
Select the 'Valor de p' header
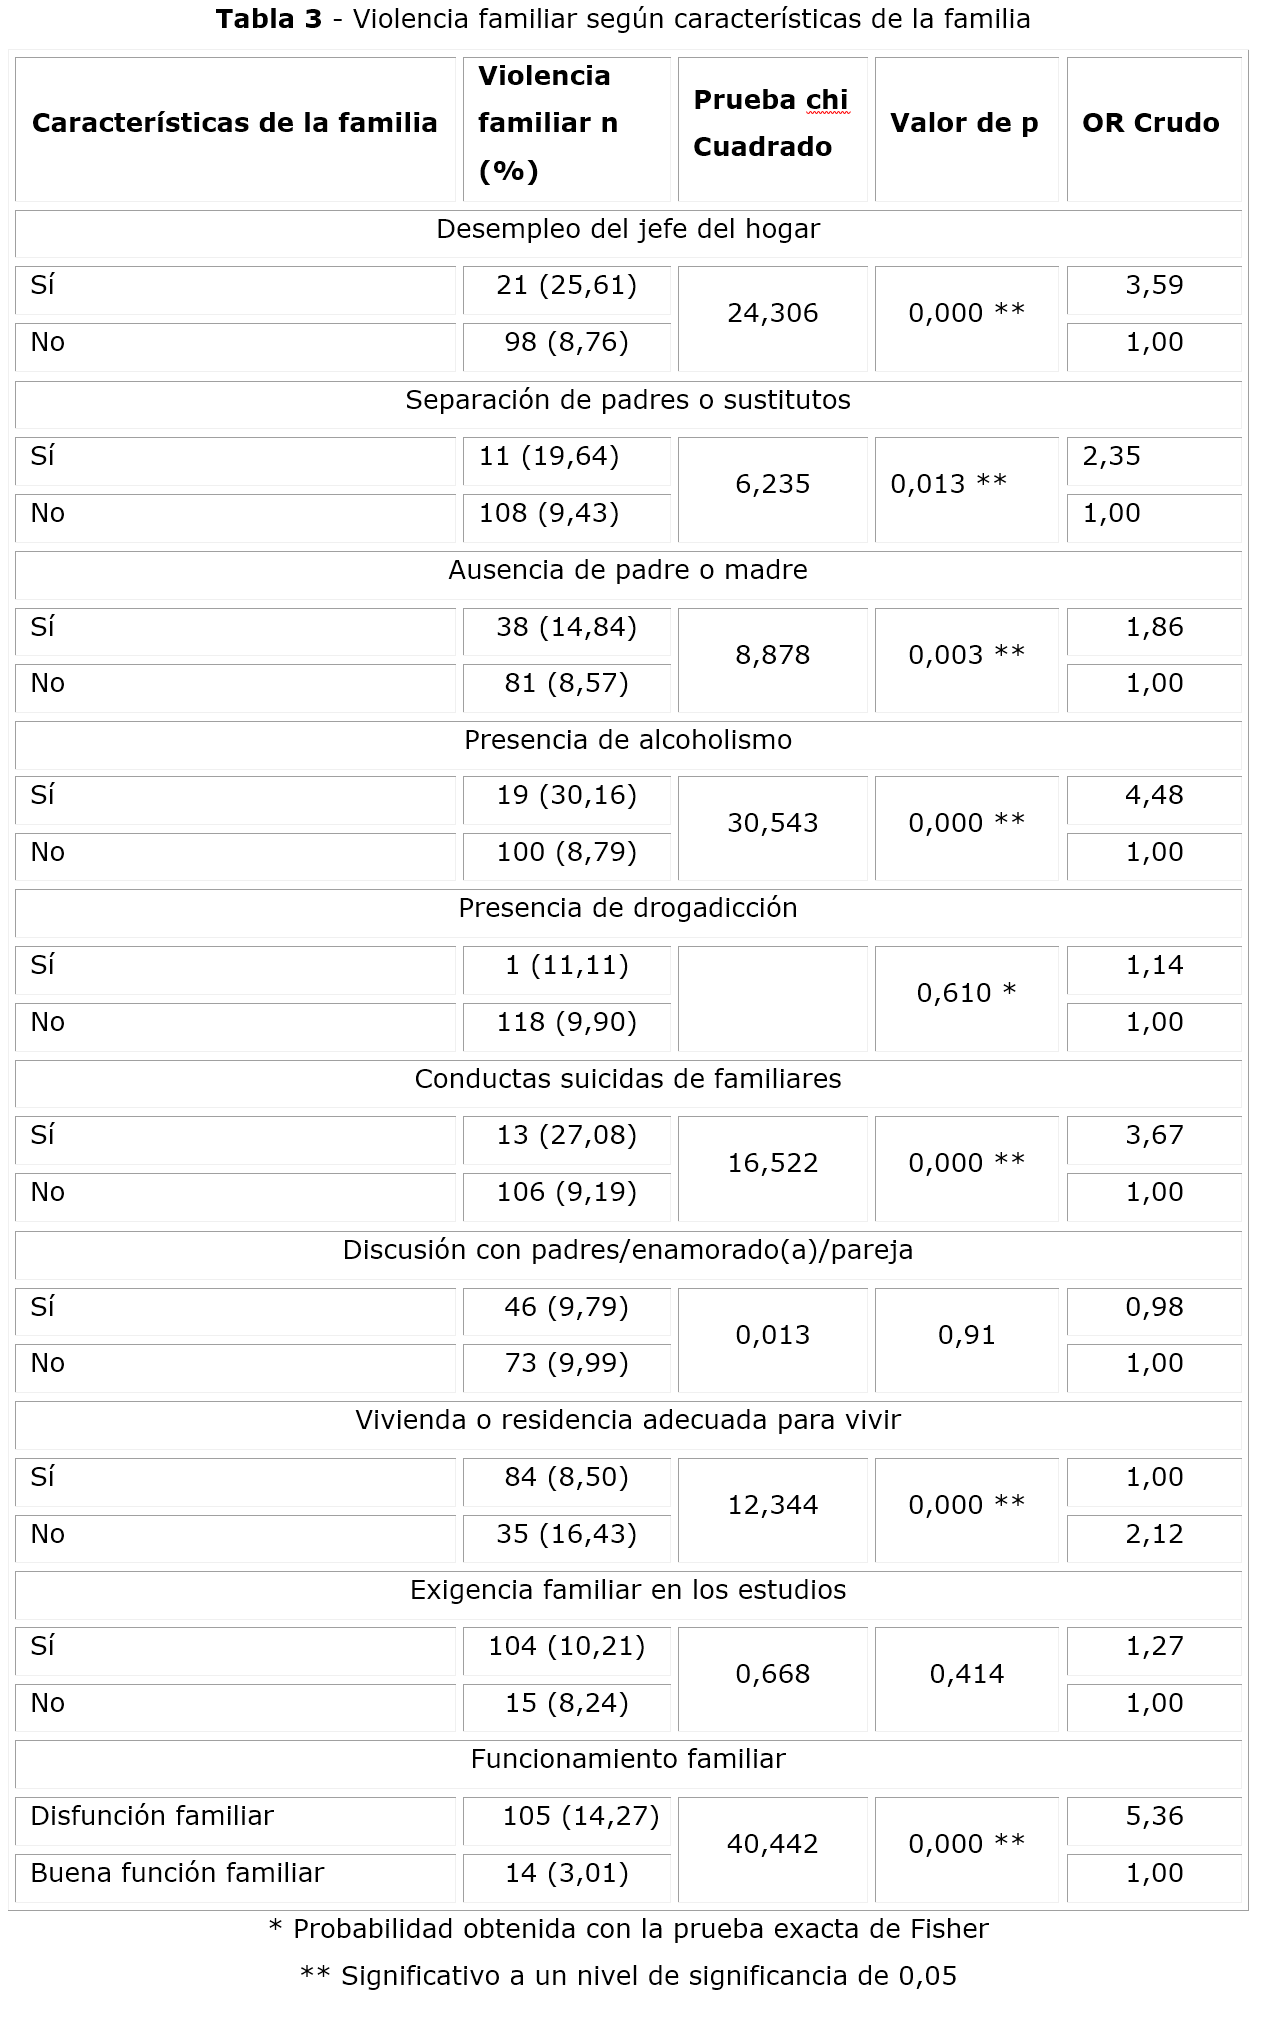[964, 124]
